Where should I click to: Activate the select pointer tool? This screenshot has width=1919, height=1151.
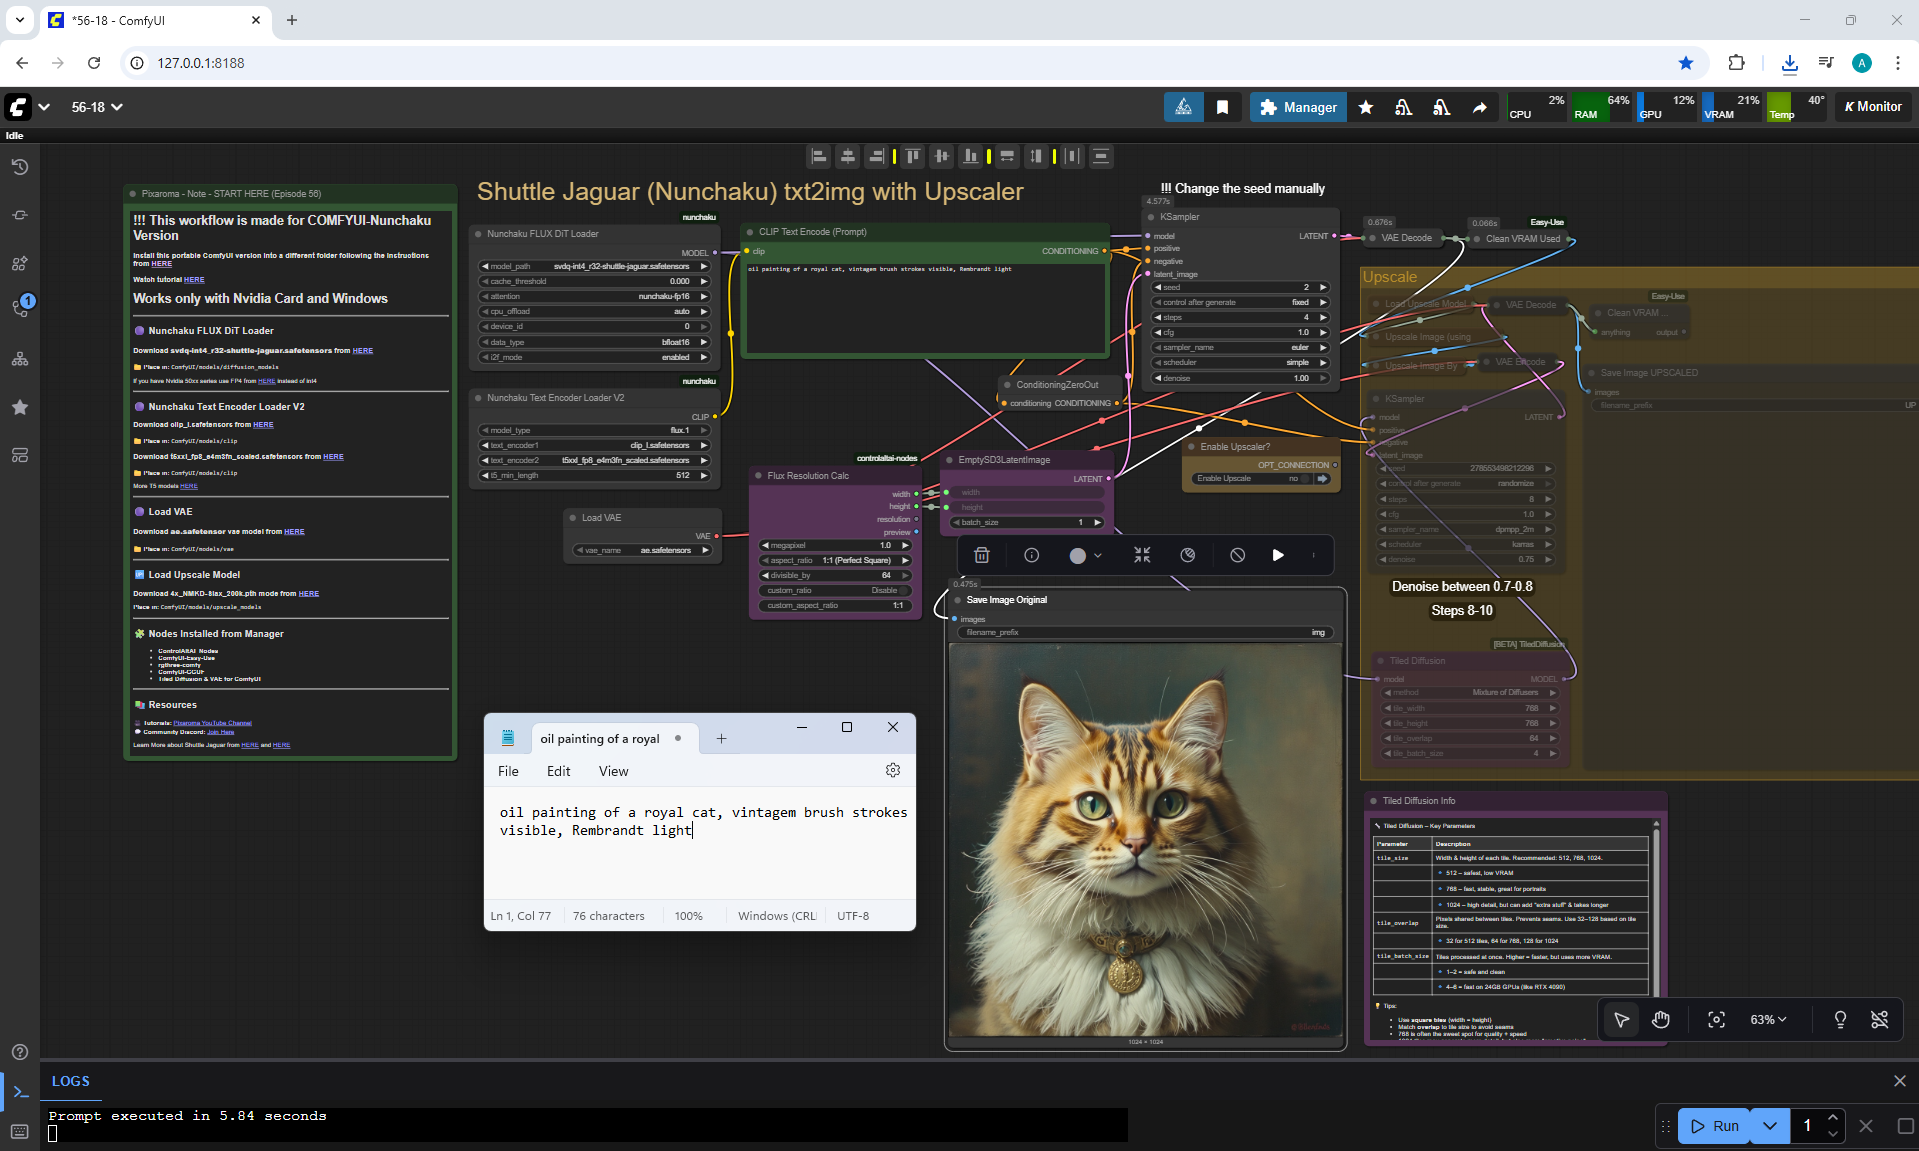1621,1019
